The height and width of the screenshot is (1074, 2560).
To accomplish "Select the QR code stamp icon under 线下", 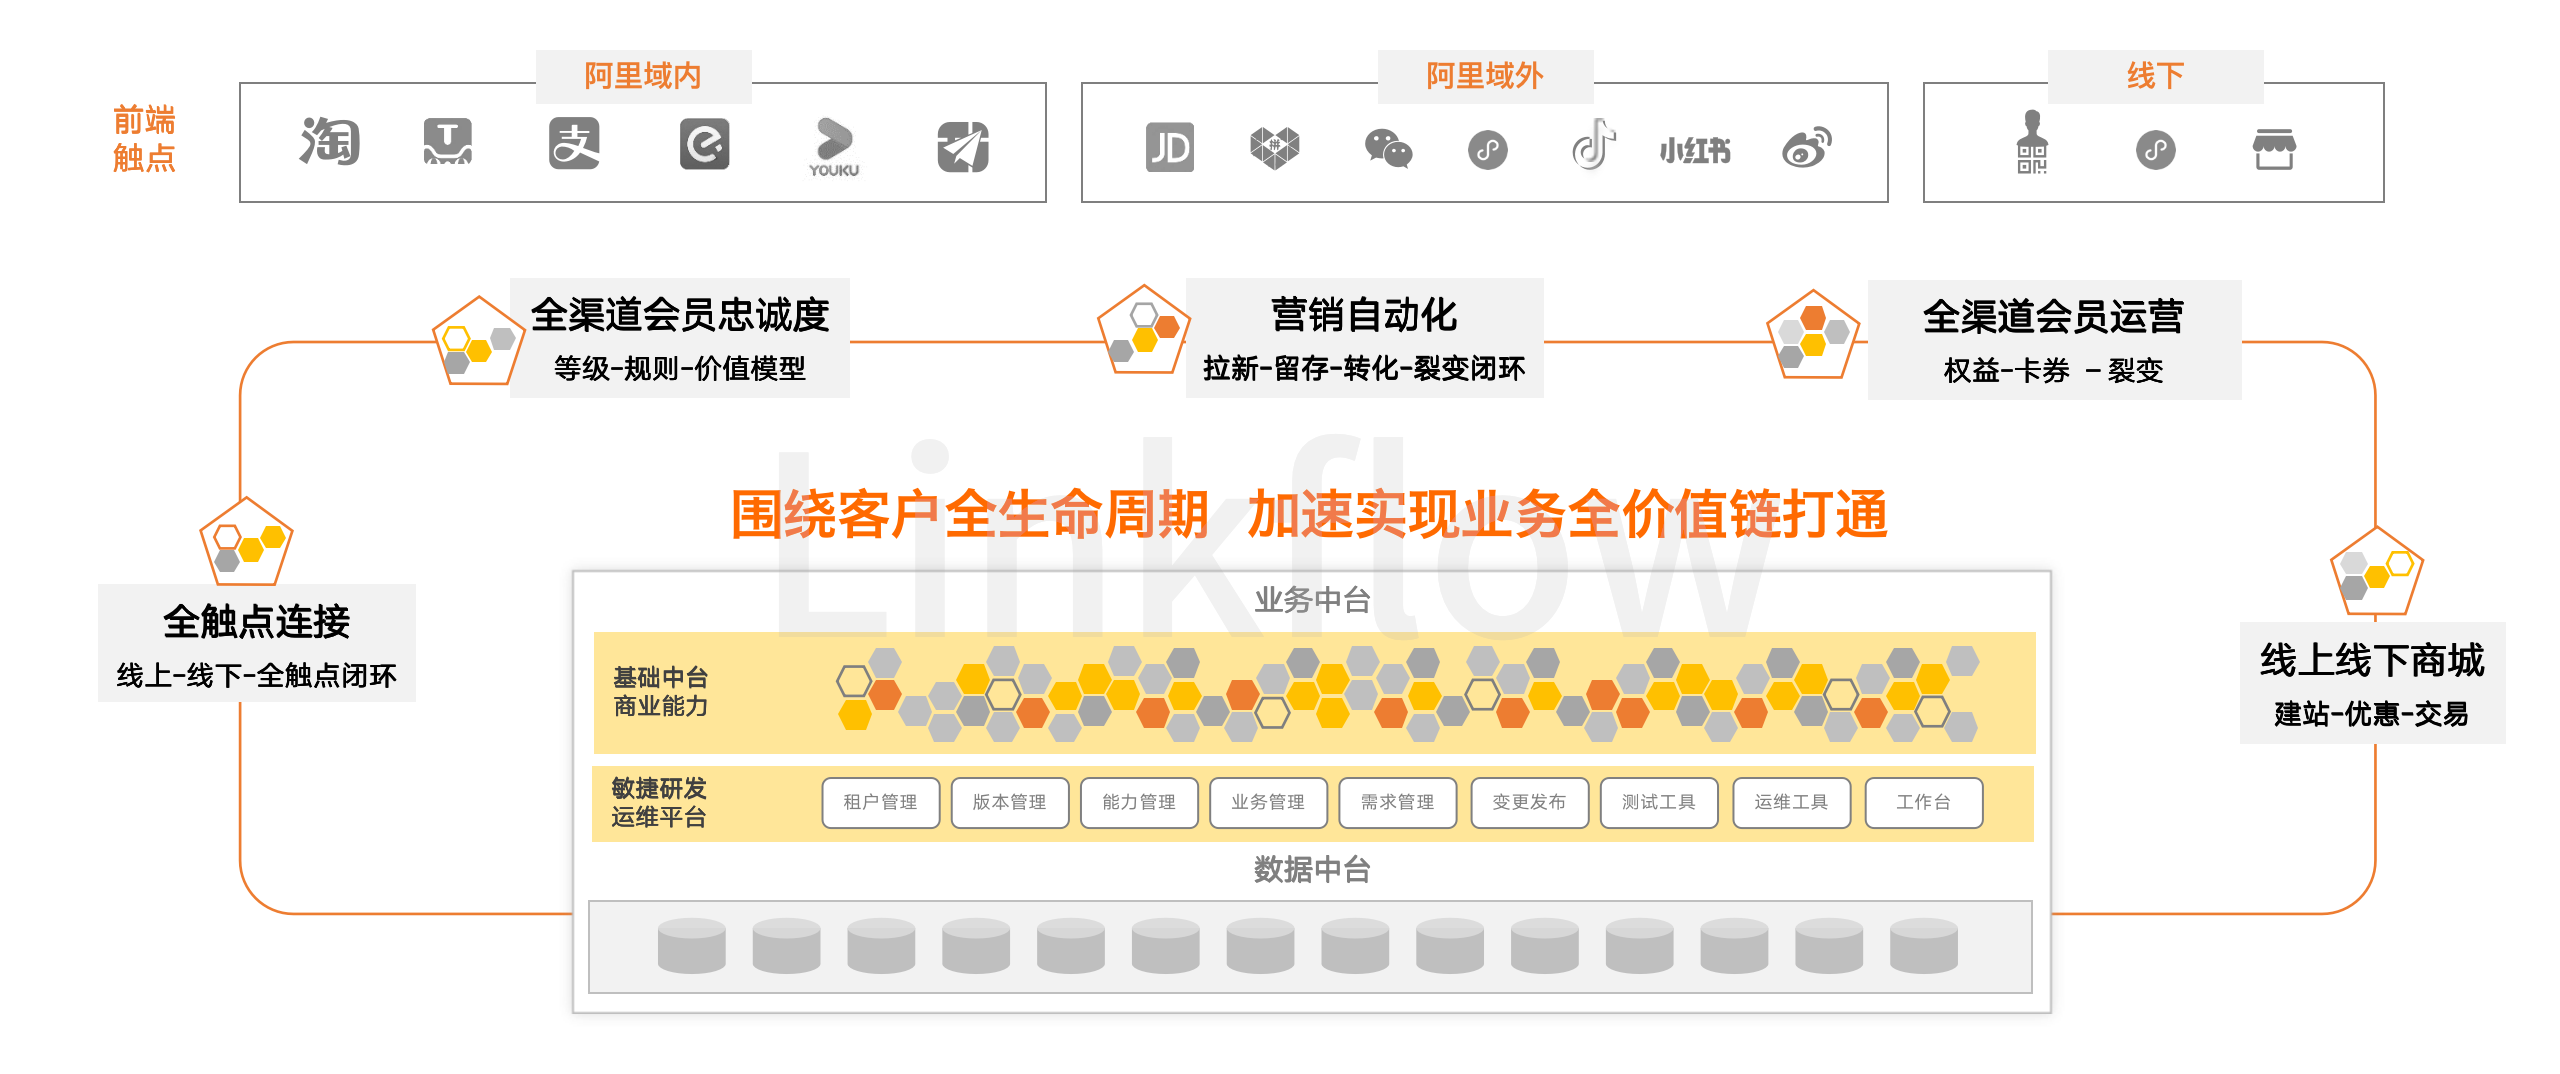I will coord(2031,142).
